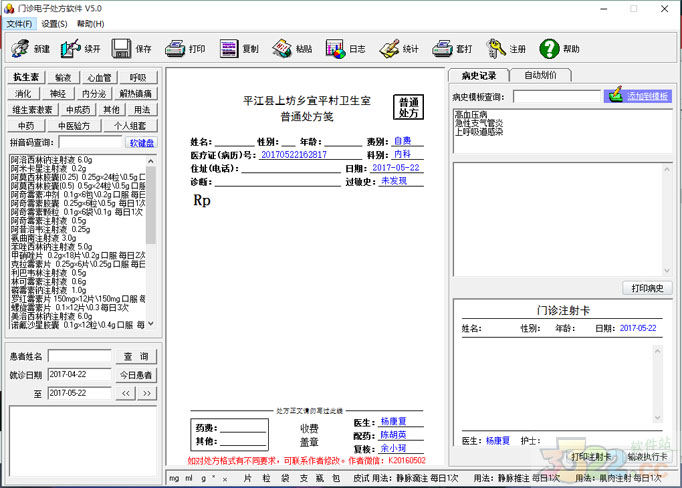The height and width of the screenshot is (488, 682).
Task: Click the 保存 (Save) floppy icon
Action: (x=121, y=49)
